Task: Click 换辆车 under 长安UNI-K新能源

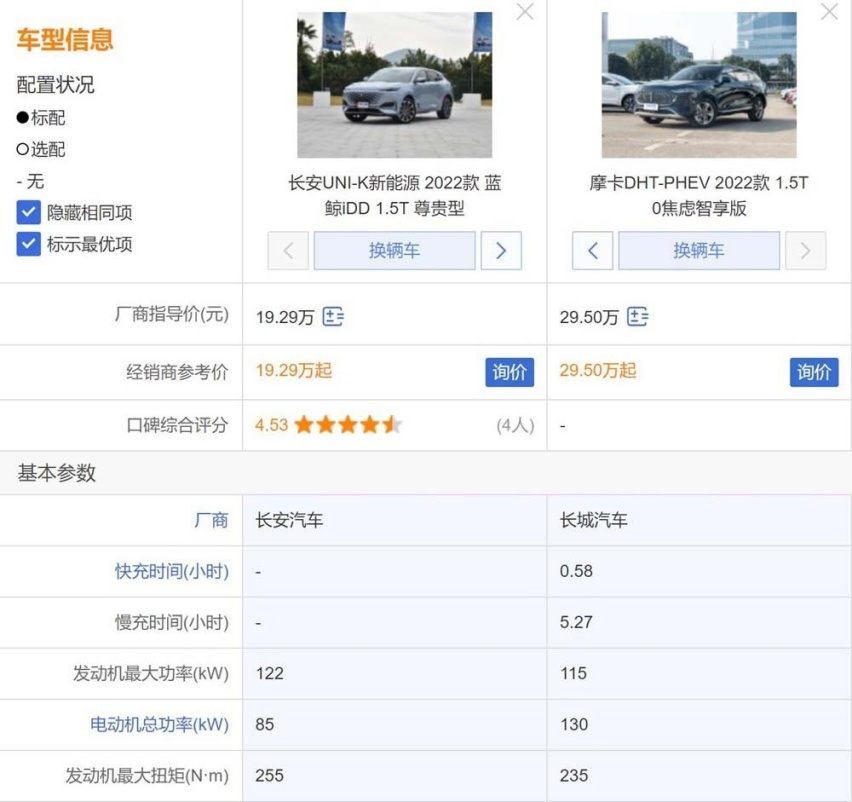Action: (394, 250)
